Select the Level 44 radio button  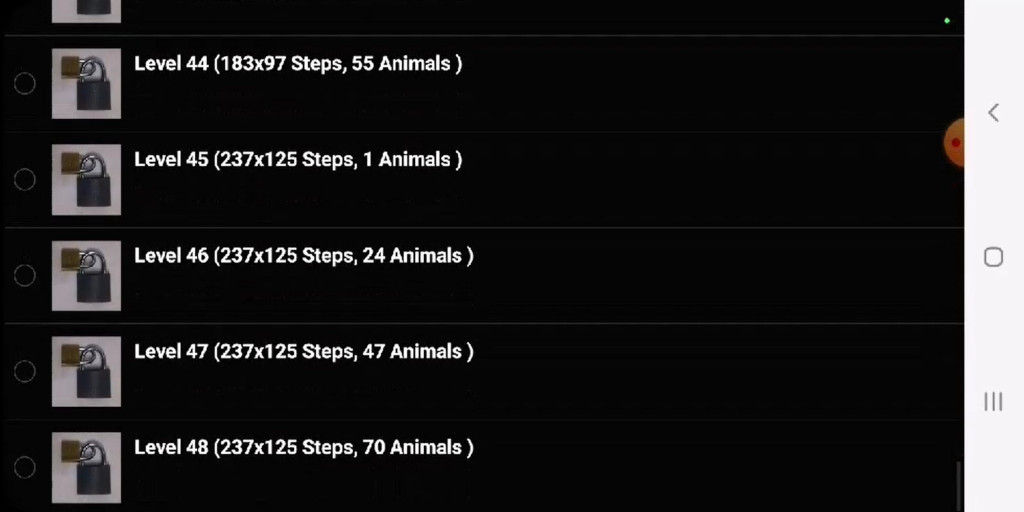click(25, 84)
